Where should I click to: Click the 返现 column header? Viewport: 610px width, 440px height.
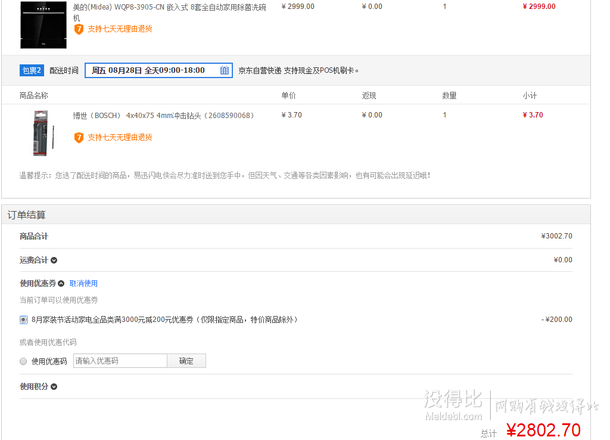369,96
